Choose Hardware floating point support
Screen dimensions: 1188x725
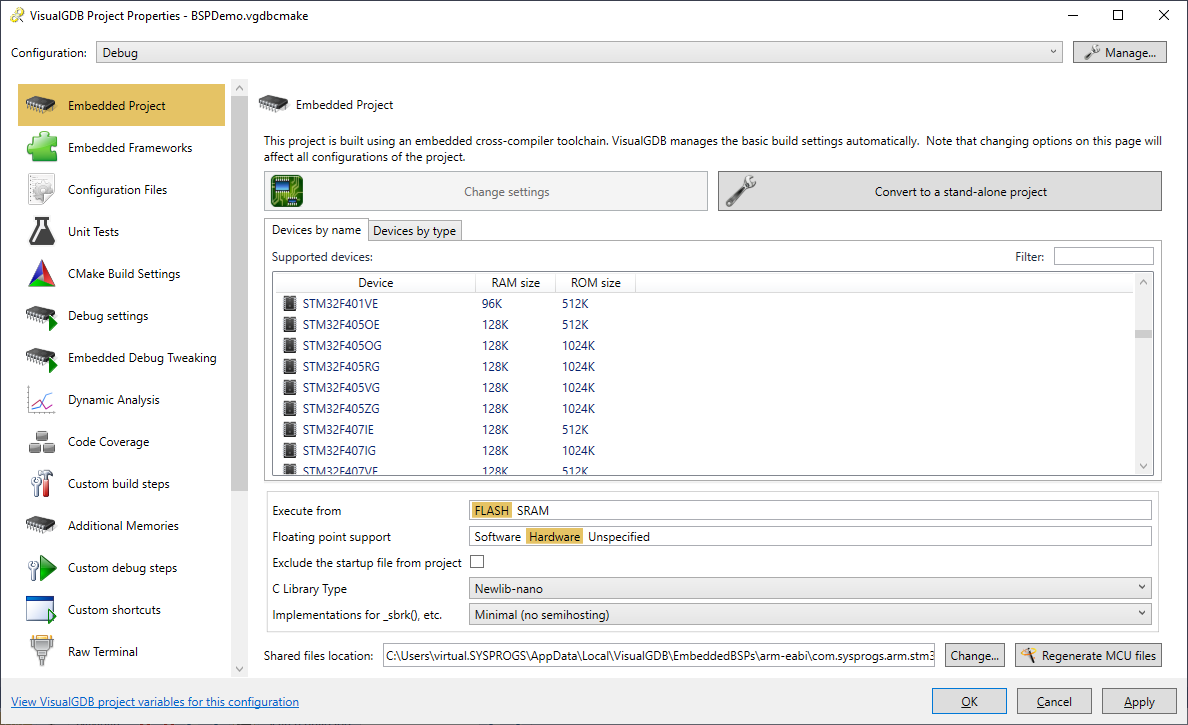(x=555, y=536)
